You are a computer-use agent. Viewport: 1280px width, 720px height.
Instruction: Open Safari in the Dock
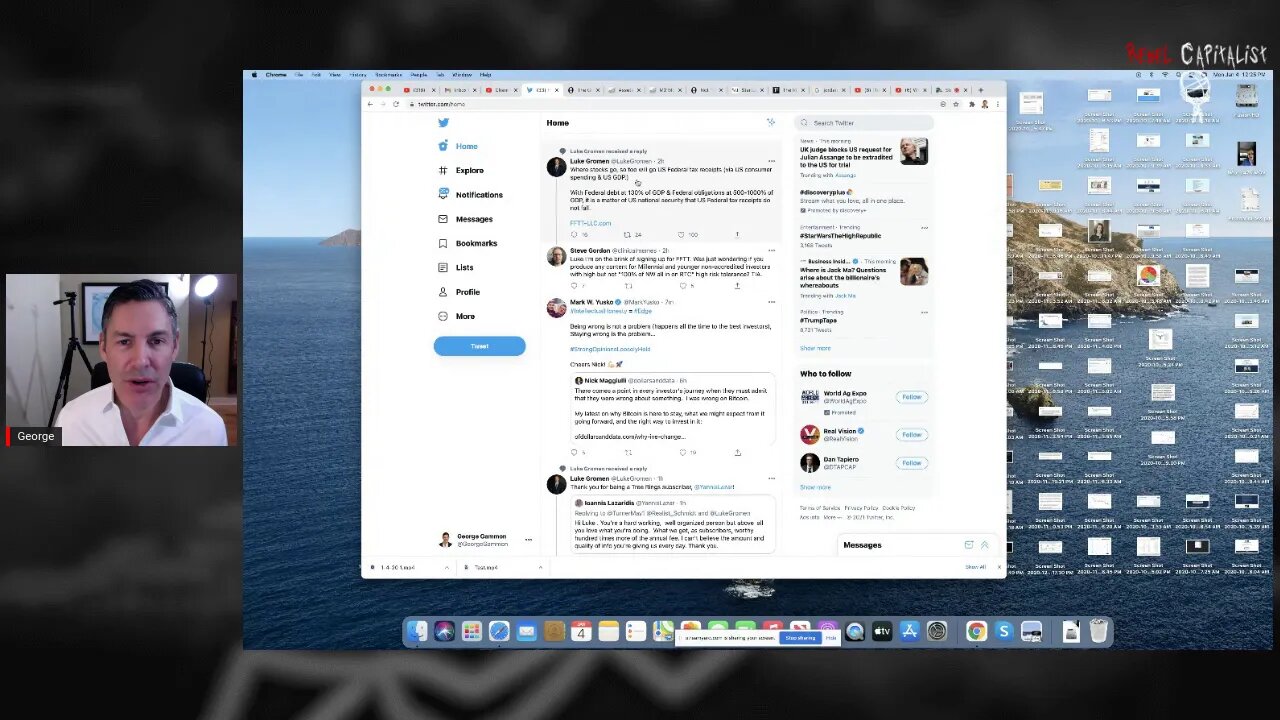pos(499,631)
